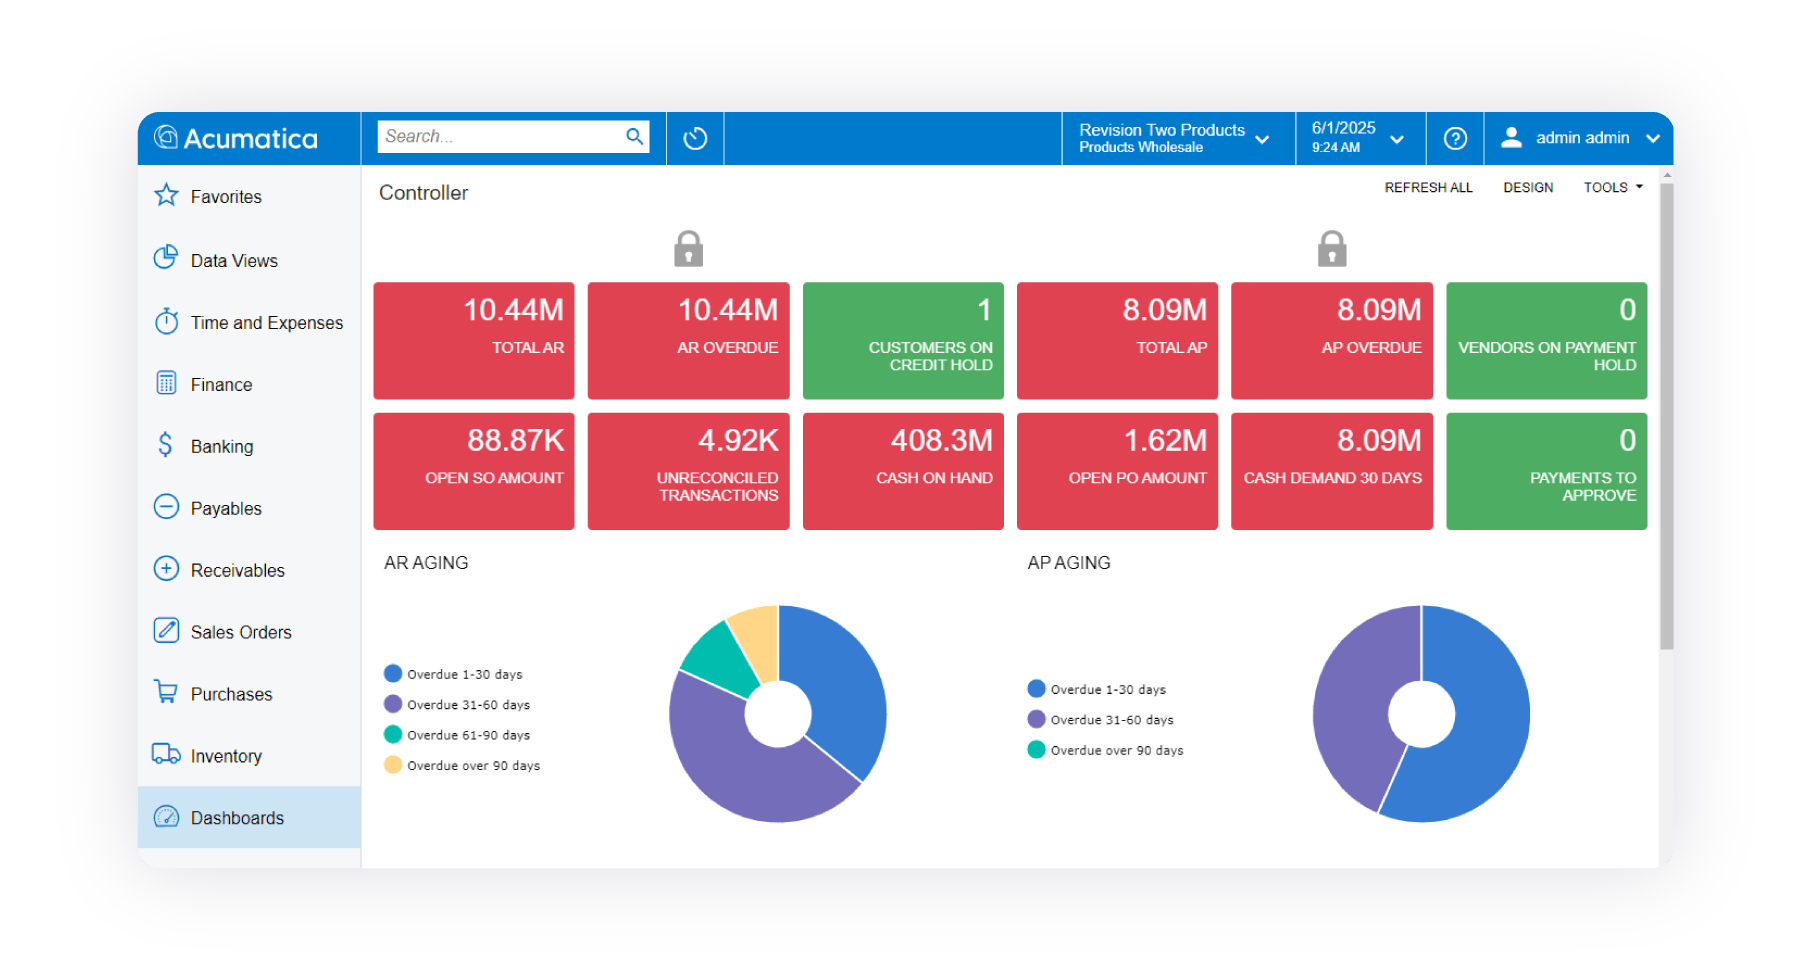
Task: Open the CASH ON HAND tile
Action: 903,471
